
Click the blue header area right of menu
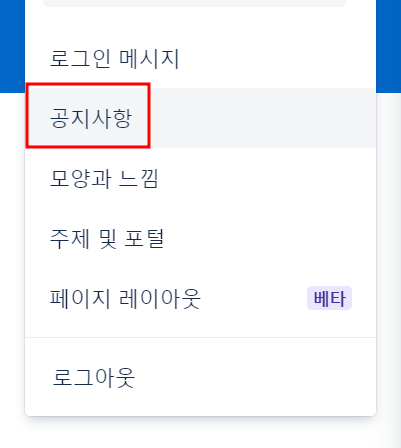click(x=389, y=46)
